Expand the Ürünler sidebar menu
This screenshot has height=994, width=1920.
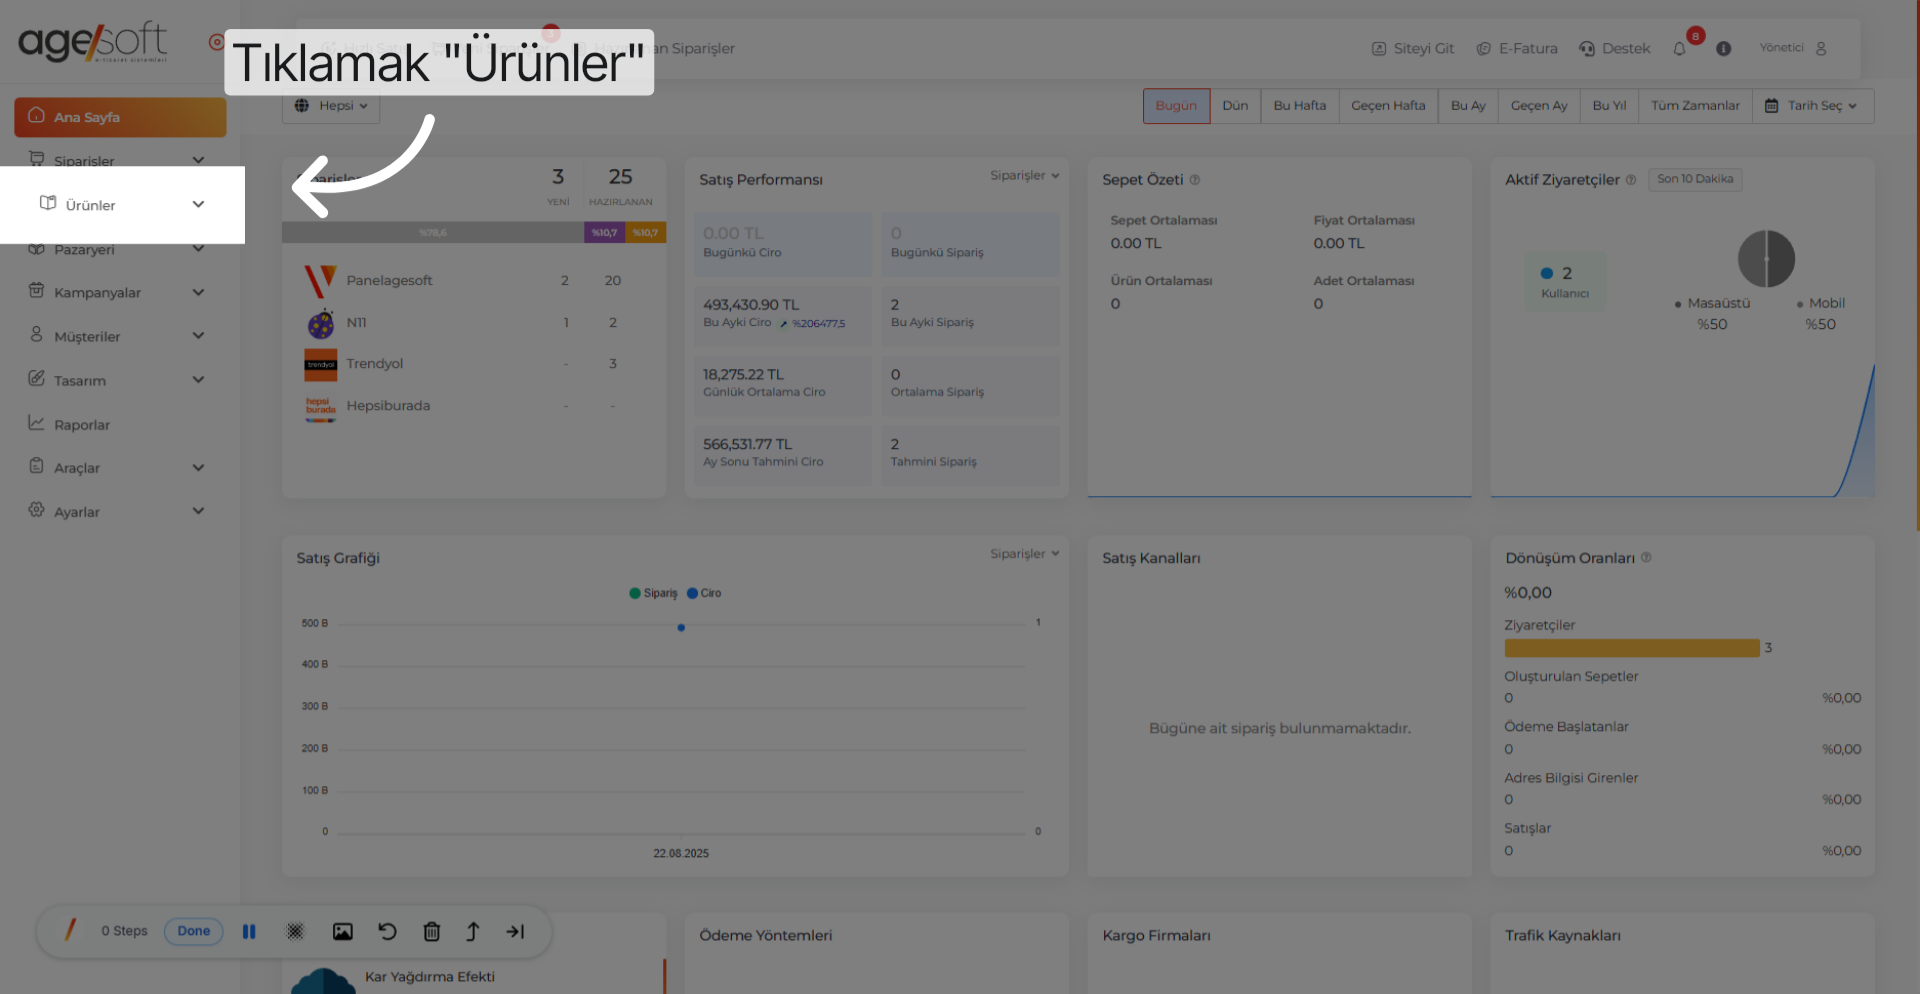click(x=122, y=204)
